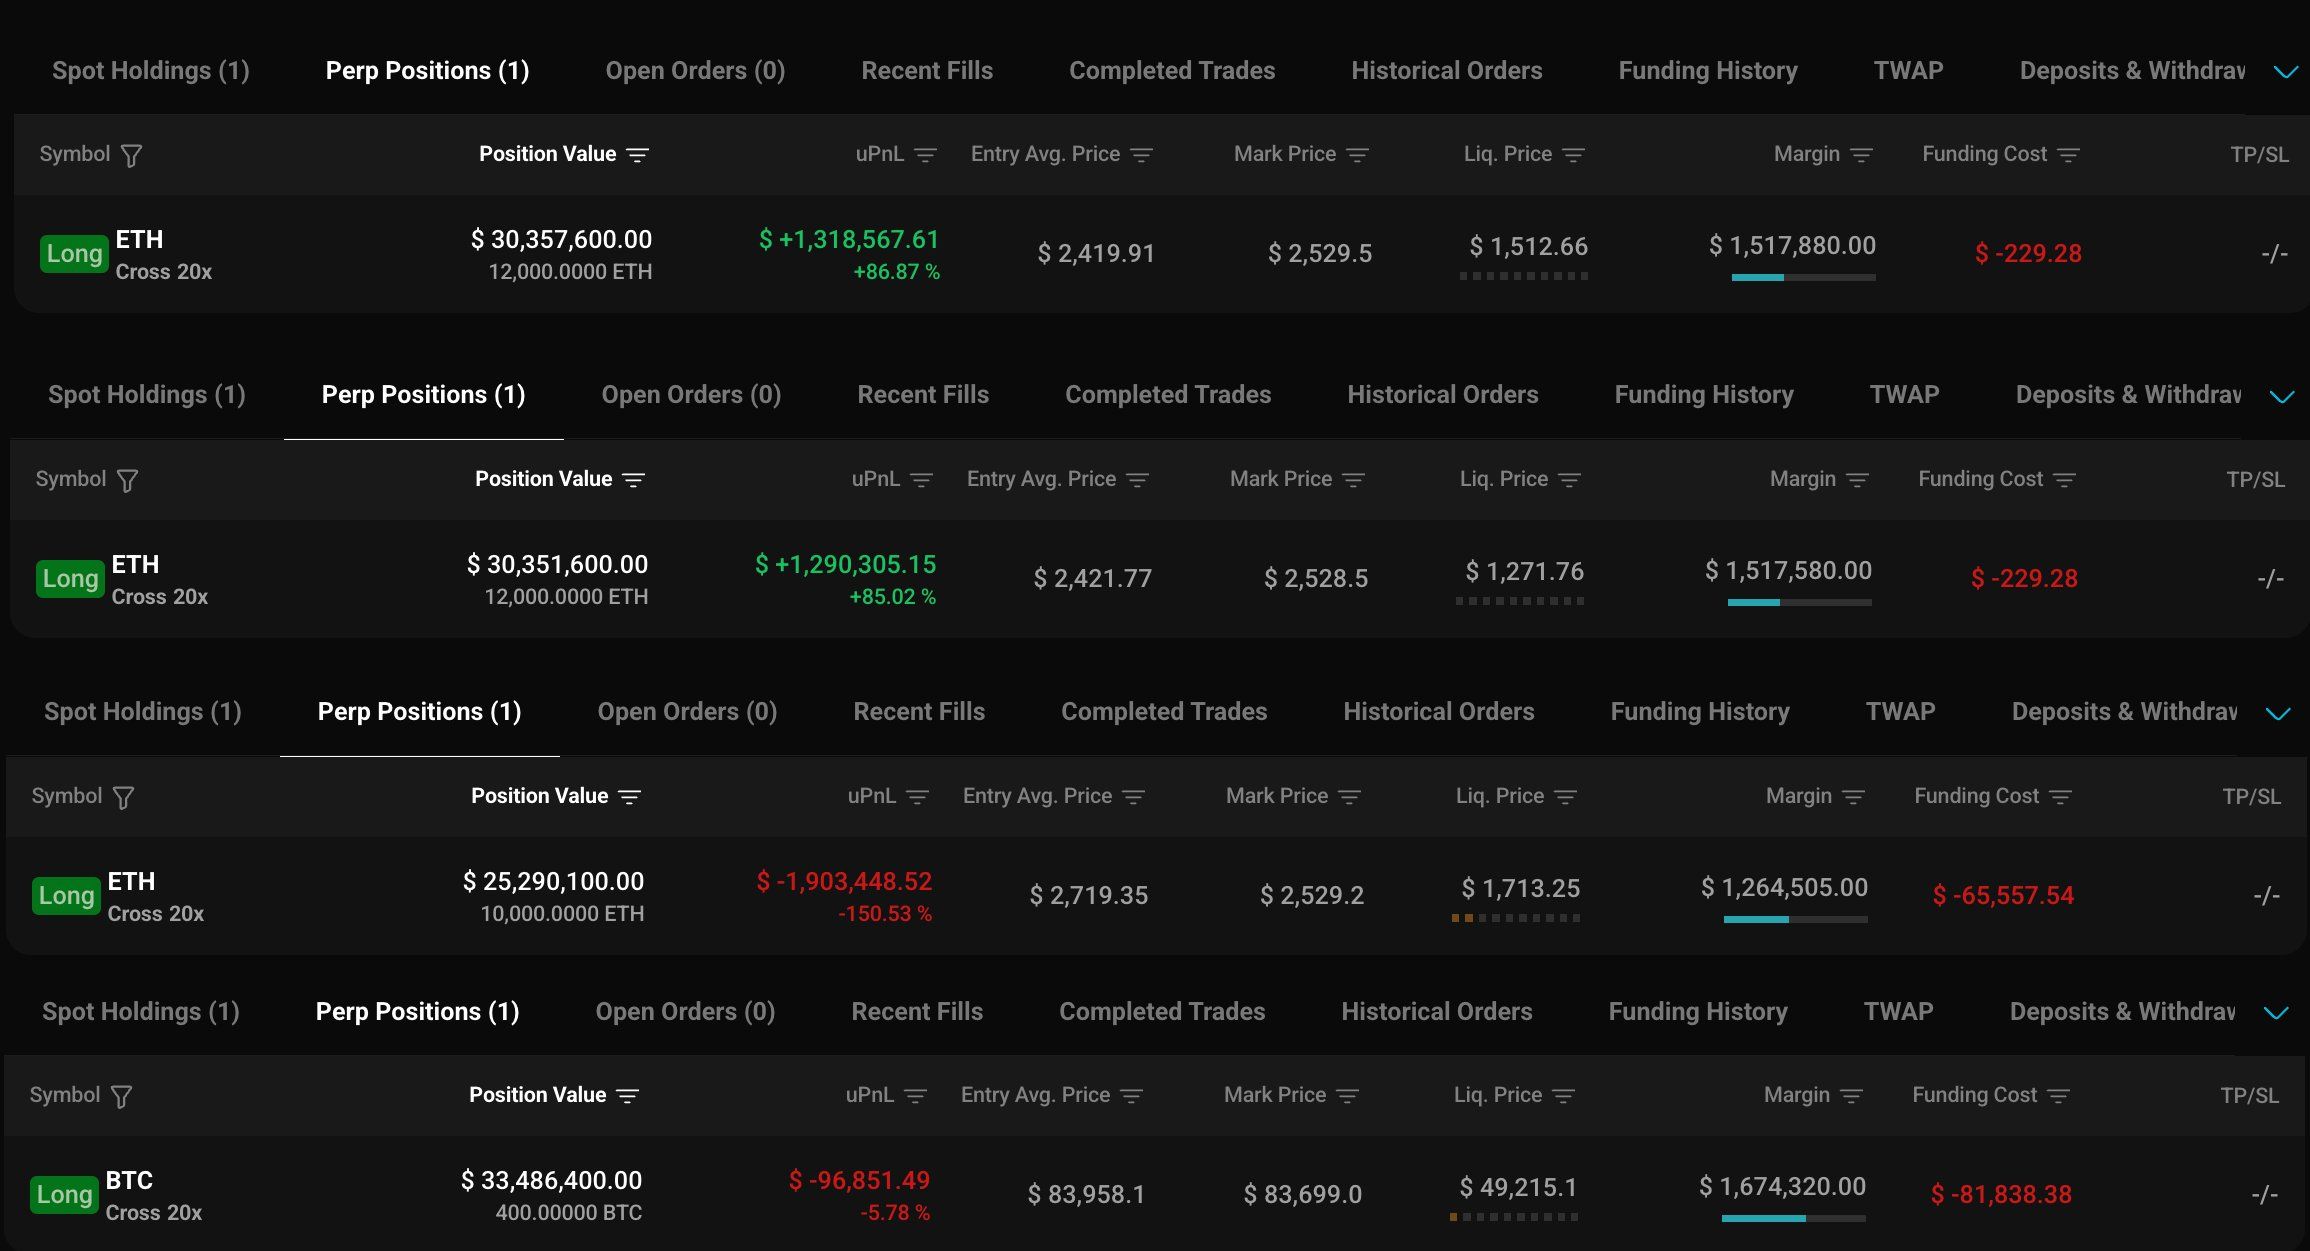
Task: Expand tab chevron in BTC panel
Action: pyautogui.click(x=2275, y=1013)
